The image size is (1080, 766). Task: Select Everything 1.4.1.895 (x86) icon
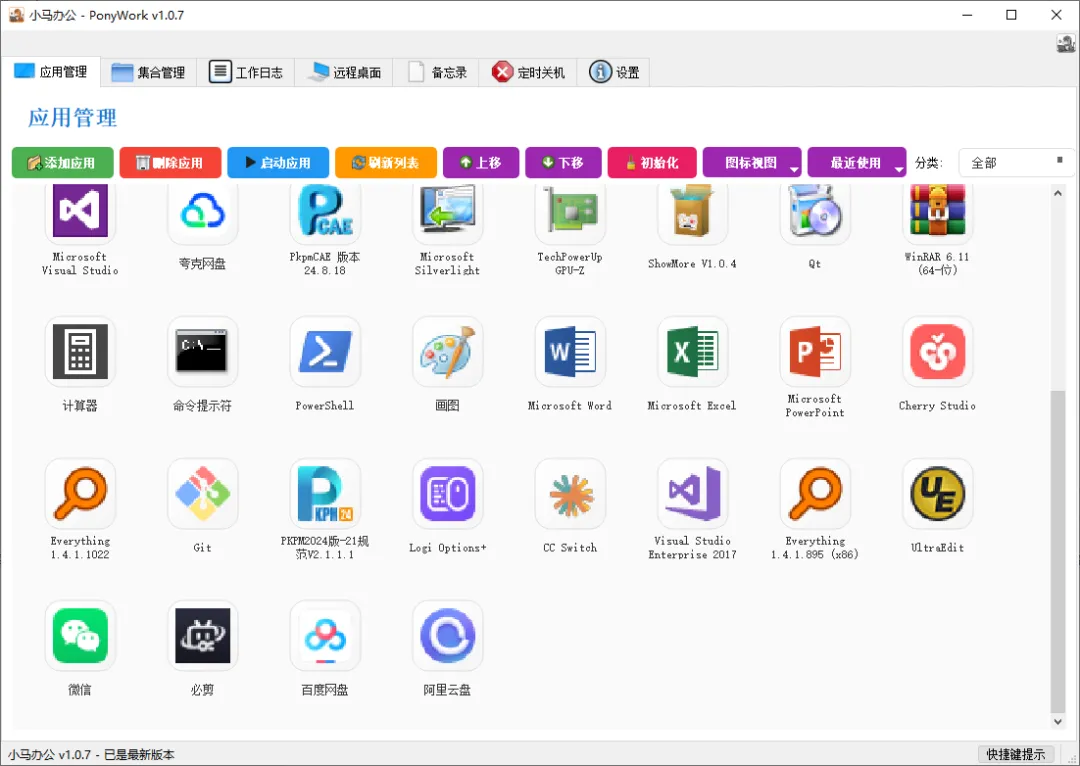tap(815, 493)
